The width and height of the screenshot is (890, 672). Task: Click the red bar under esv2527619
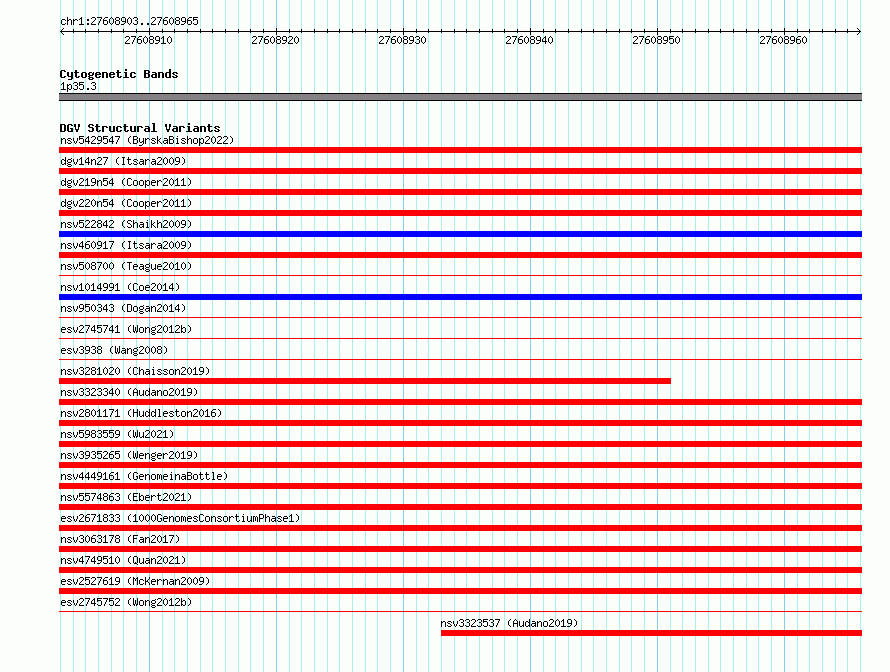point(460,591)
